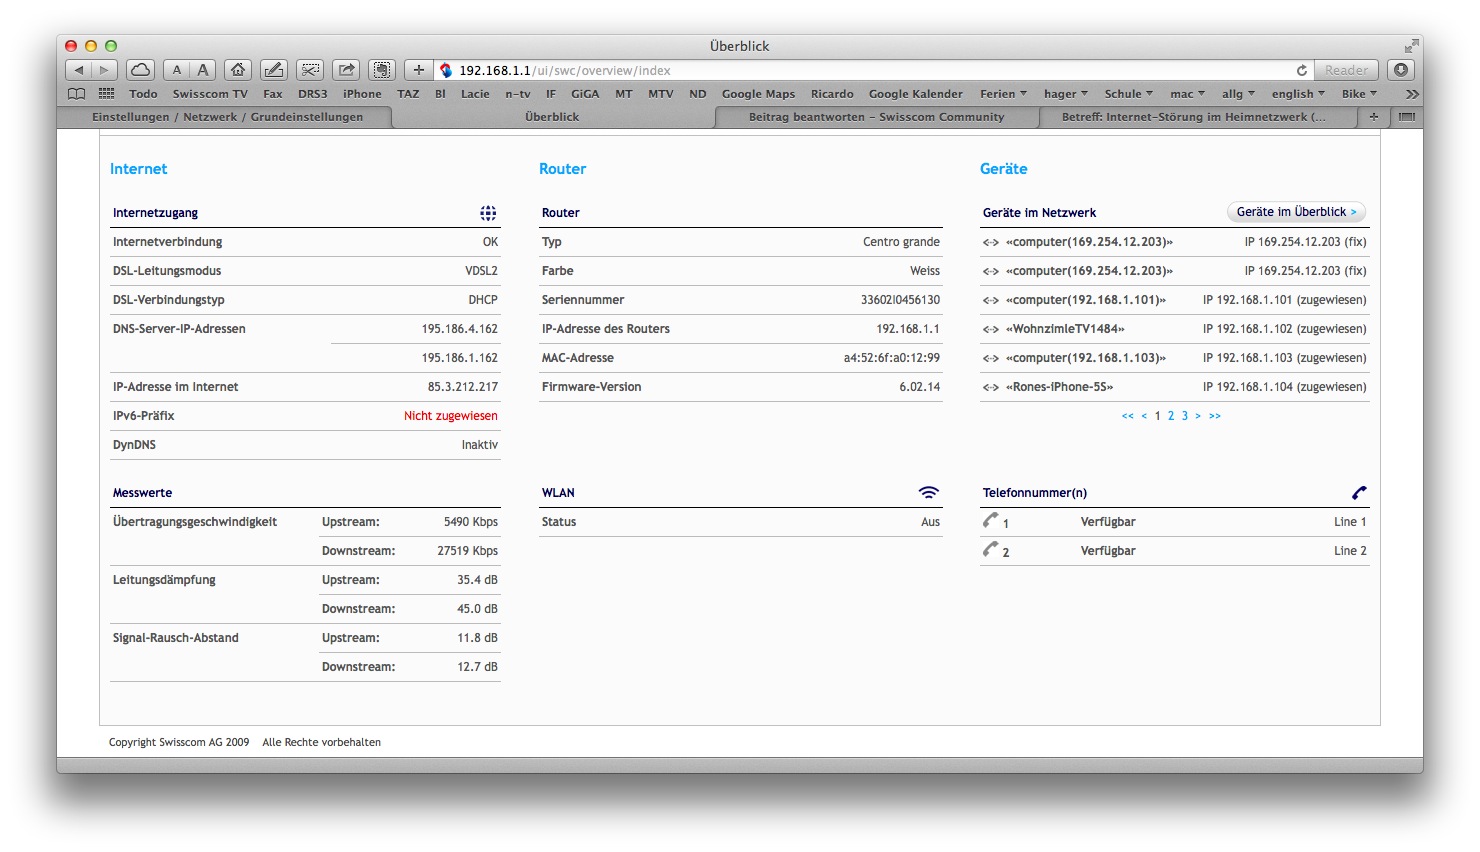Select the 'Nicht zugewiesen' IPv6 value
The height and width of the screenshot is (852, 1480).
pyautogui.click(x=450, y=416)
